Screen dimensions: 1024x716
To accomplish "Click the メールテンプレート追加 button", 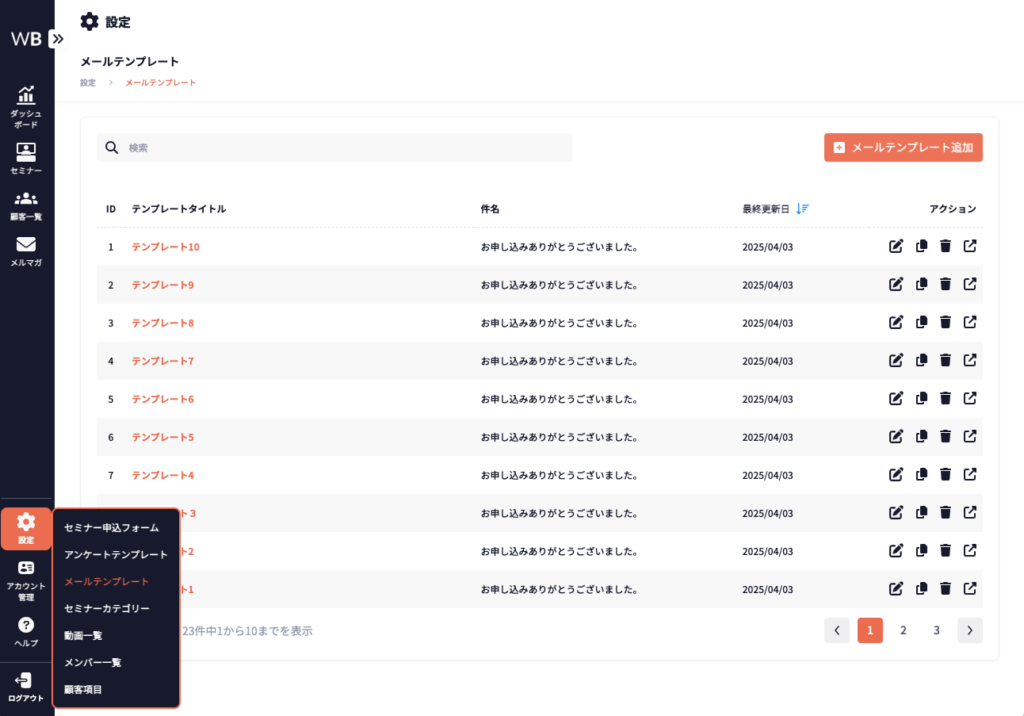I will click(x=903, y=147).
